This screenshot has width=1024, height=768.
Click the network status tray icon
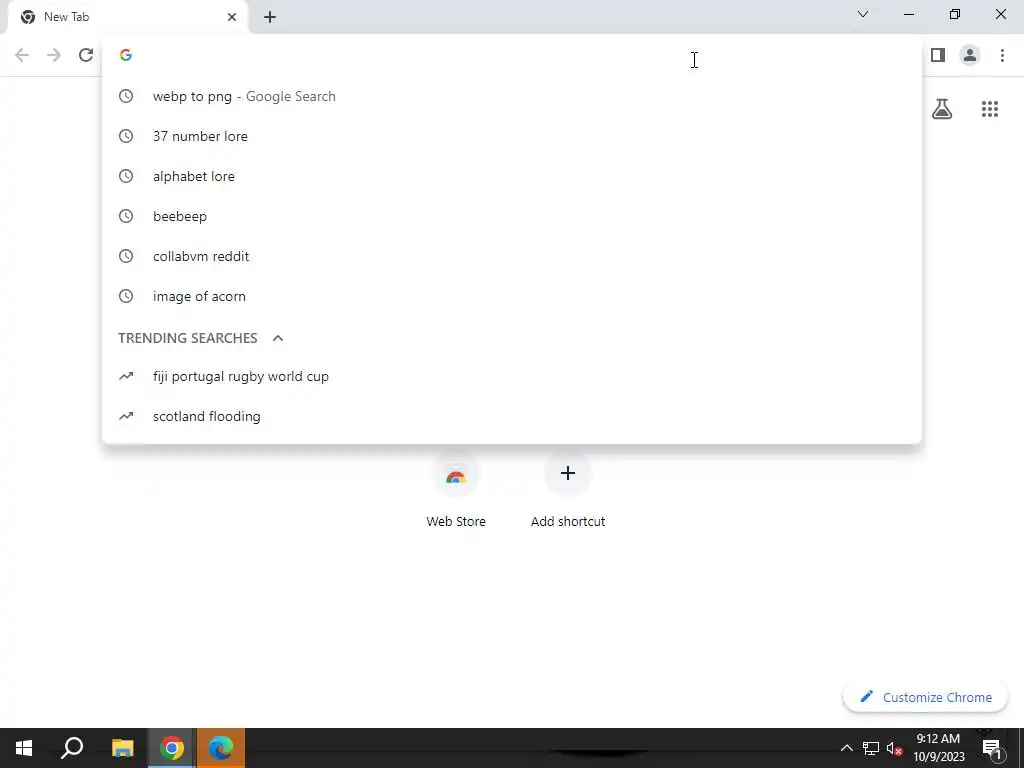coord(871,748)
